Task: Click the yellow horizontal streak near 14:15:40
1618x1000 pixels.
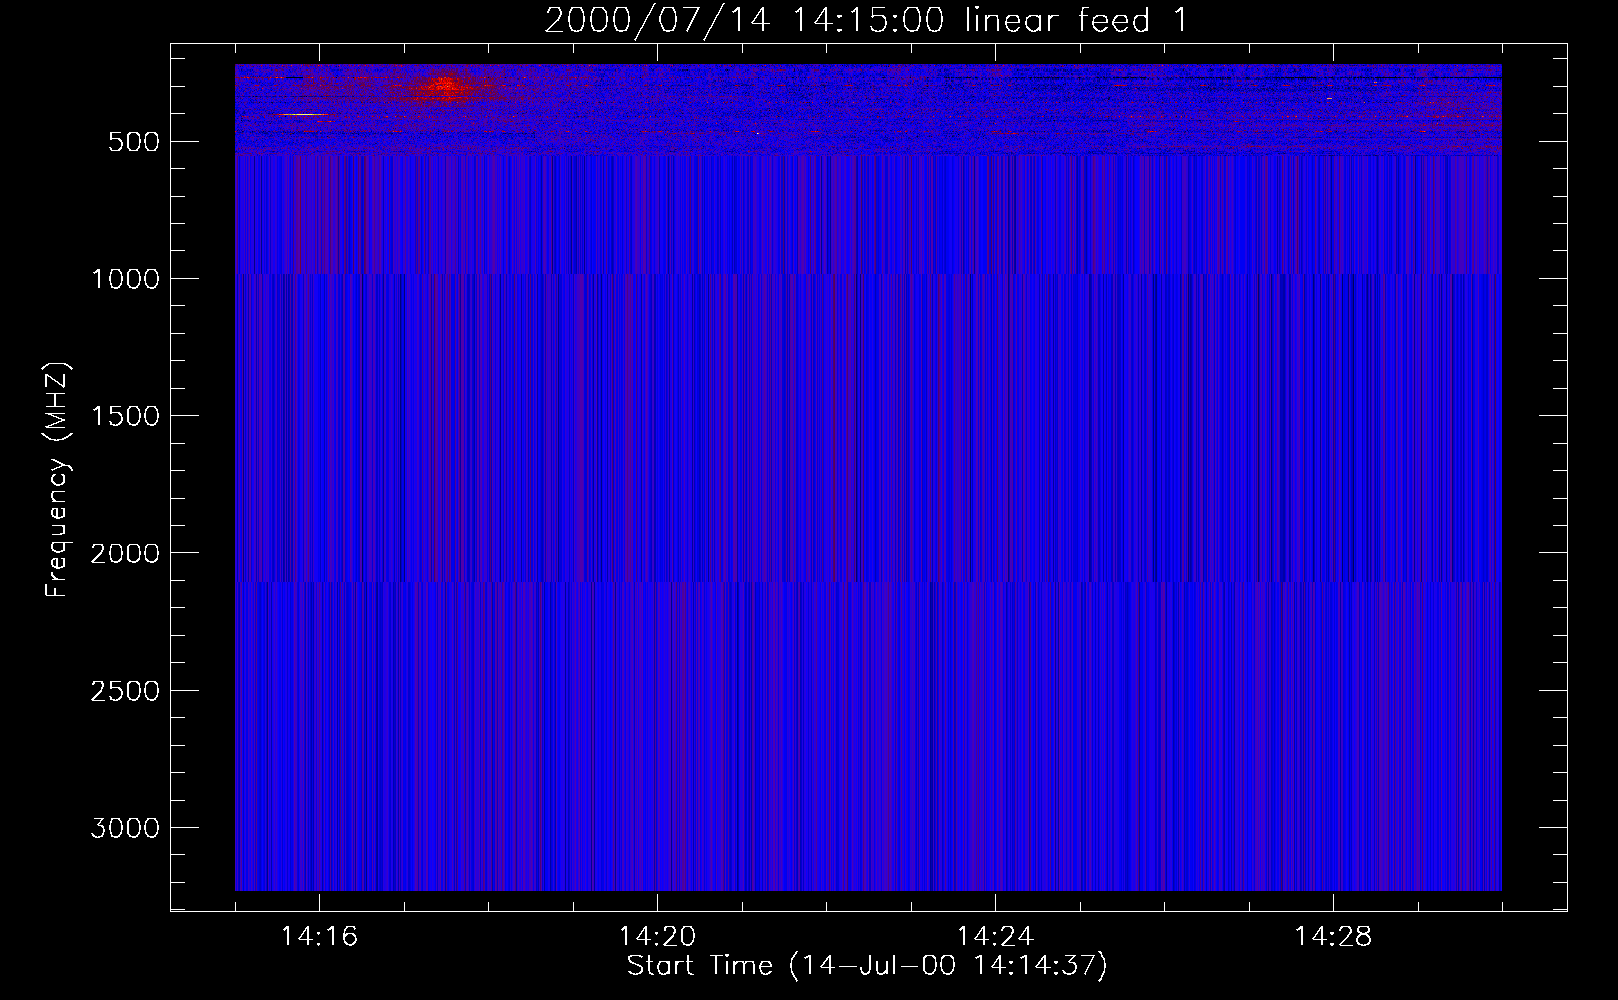Action: 303,115
